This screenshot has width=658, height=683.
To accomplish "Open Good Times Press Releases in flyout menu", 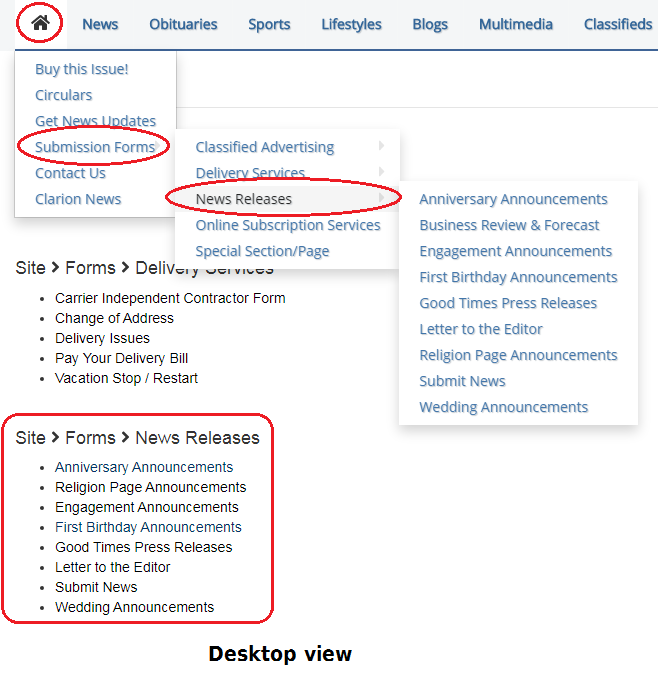I will coord(508,303).
